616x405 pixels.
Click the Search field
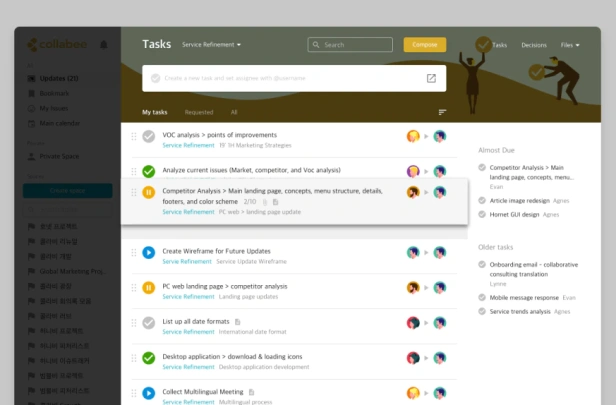(350, 45)
